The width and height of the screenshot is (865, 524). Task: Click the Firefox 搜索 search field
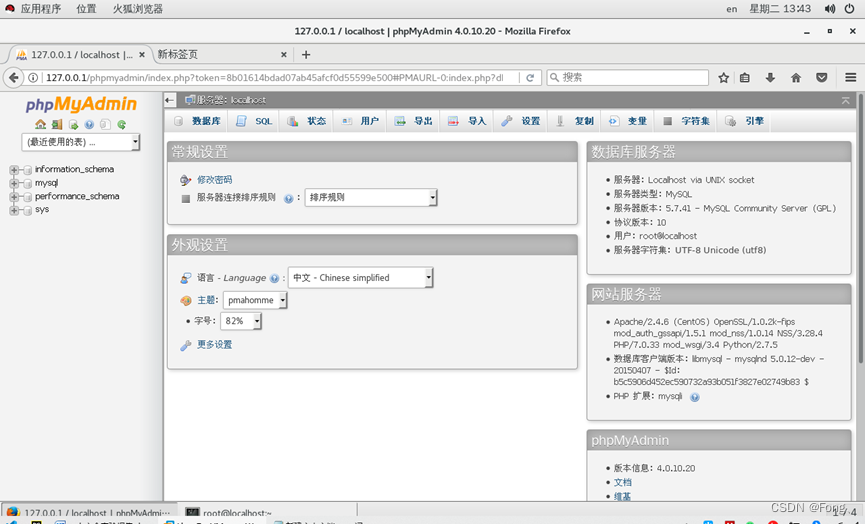coord(628,78)
